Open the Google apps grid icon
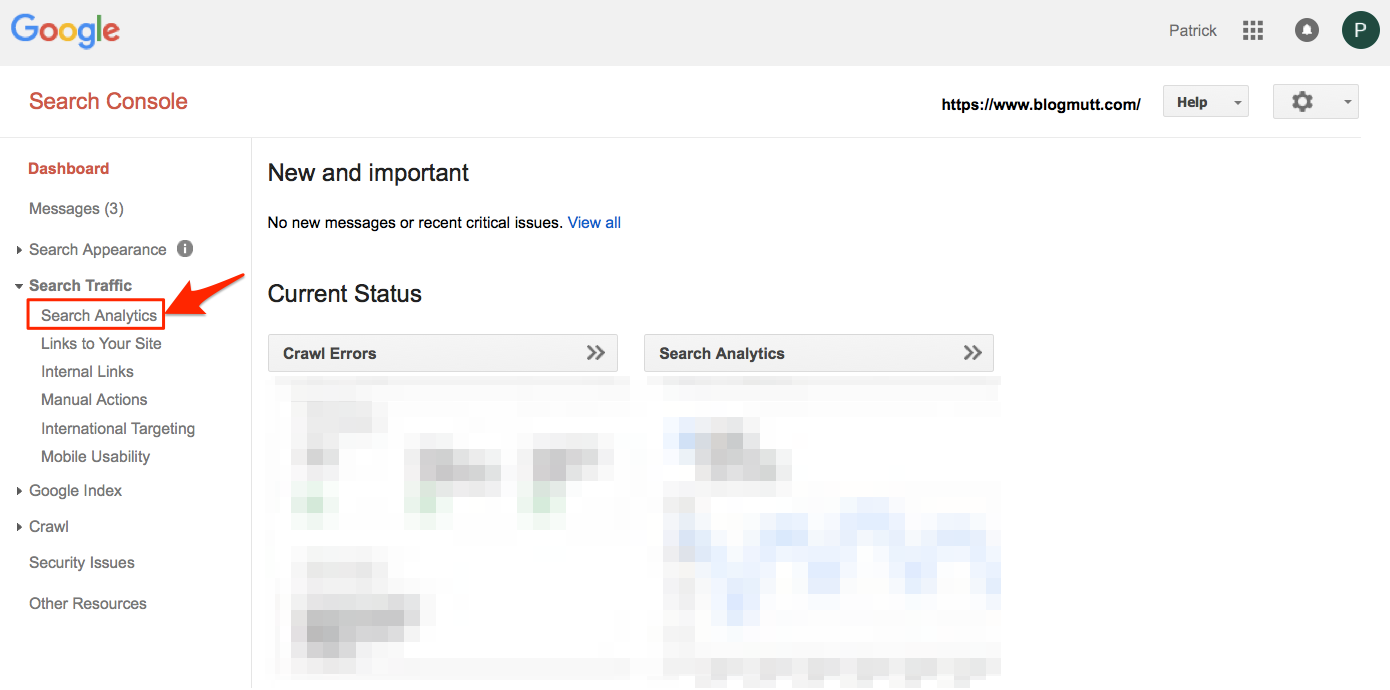Screen dimensions: 1390x690 (x=1253, y=31)
